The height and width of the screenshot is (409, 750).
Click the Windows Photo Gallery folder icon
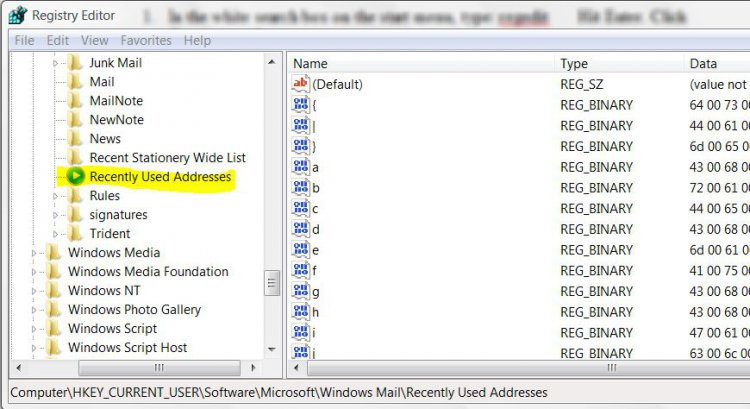coord(54,310)
